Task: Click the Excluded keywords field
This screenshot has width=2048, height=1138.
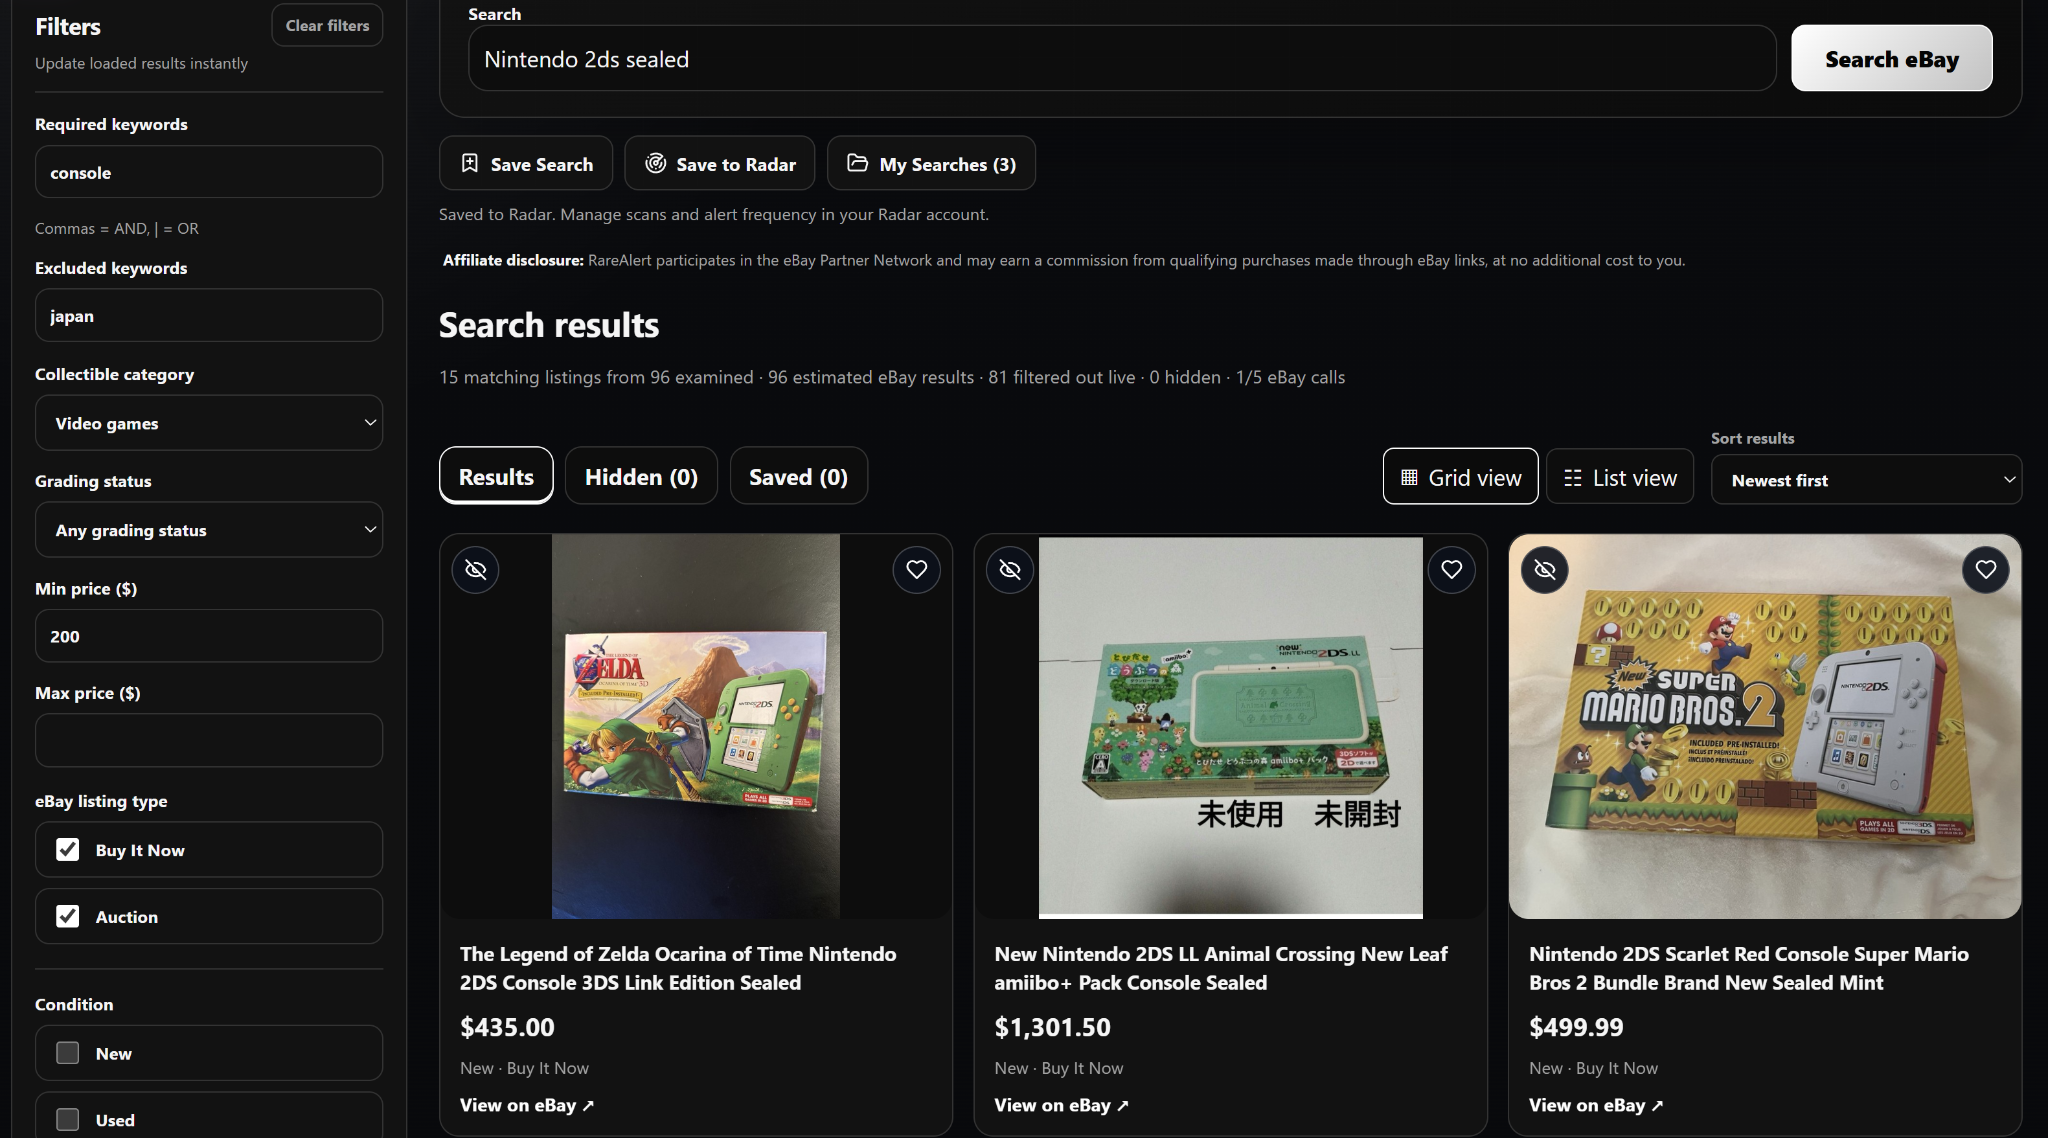Action: tap(209, 315)
